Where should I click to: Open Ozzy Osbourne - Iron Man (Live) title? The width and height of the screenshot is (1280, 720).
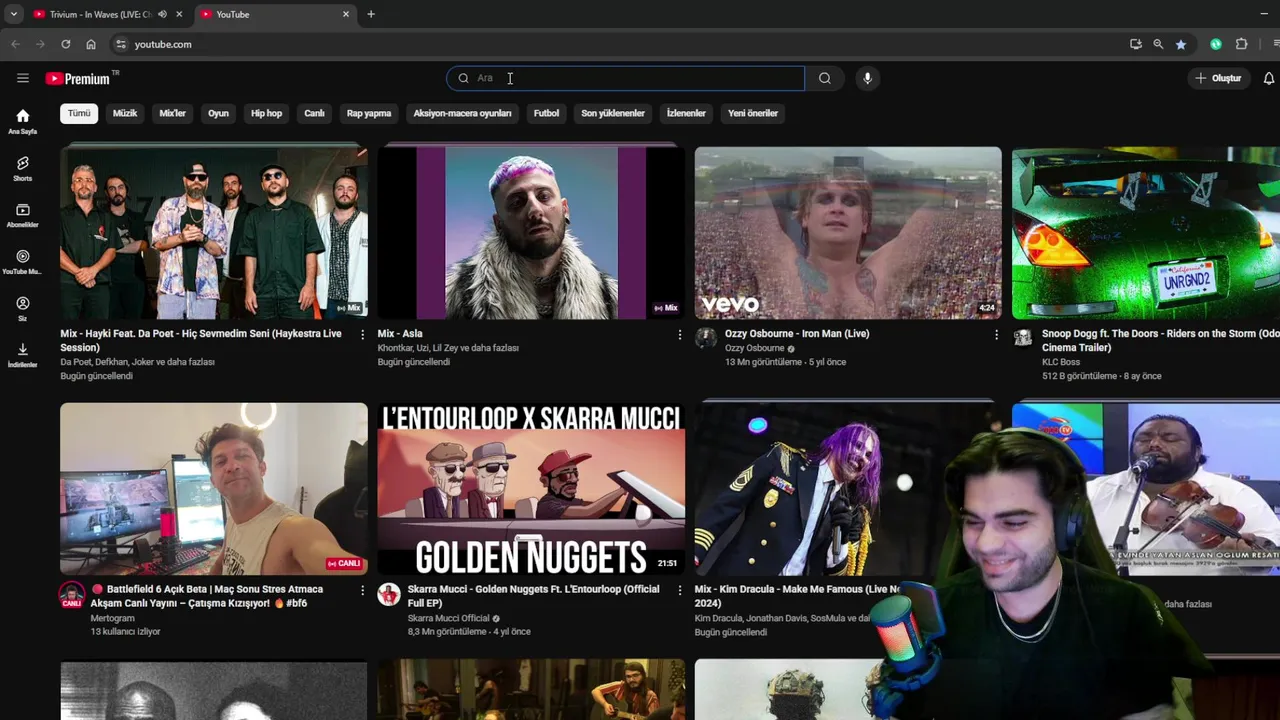point(797,334)
